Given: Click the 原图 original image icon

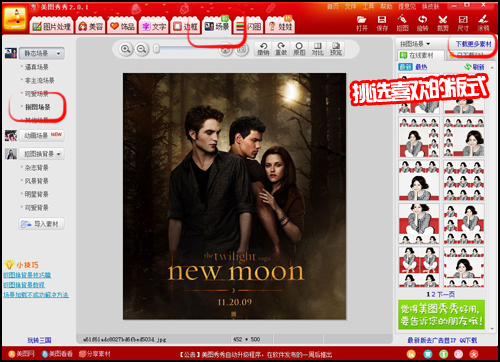Looking at the screenshot, I should (299, 49).
